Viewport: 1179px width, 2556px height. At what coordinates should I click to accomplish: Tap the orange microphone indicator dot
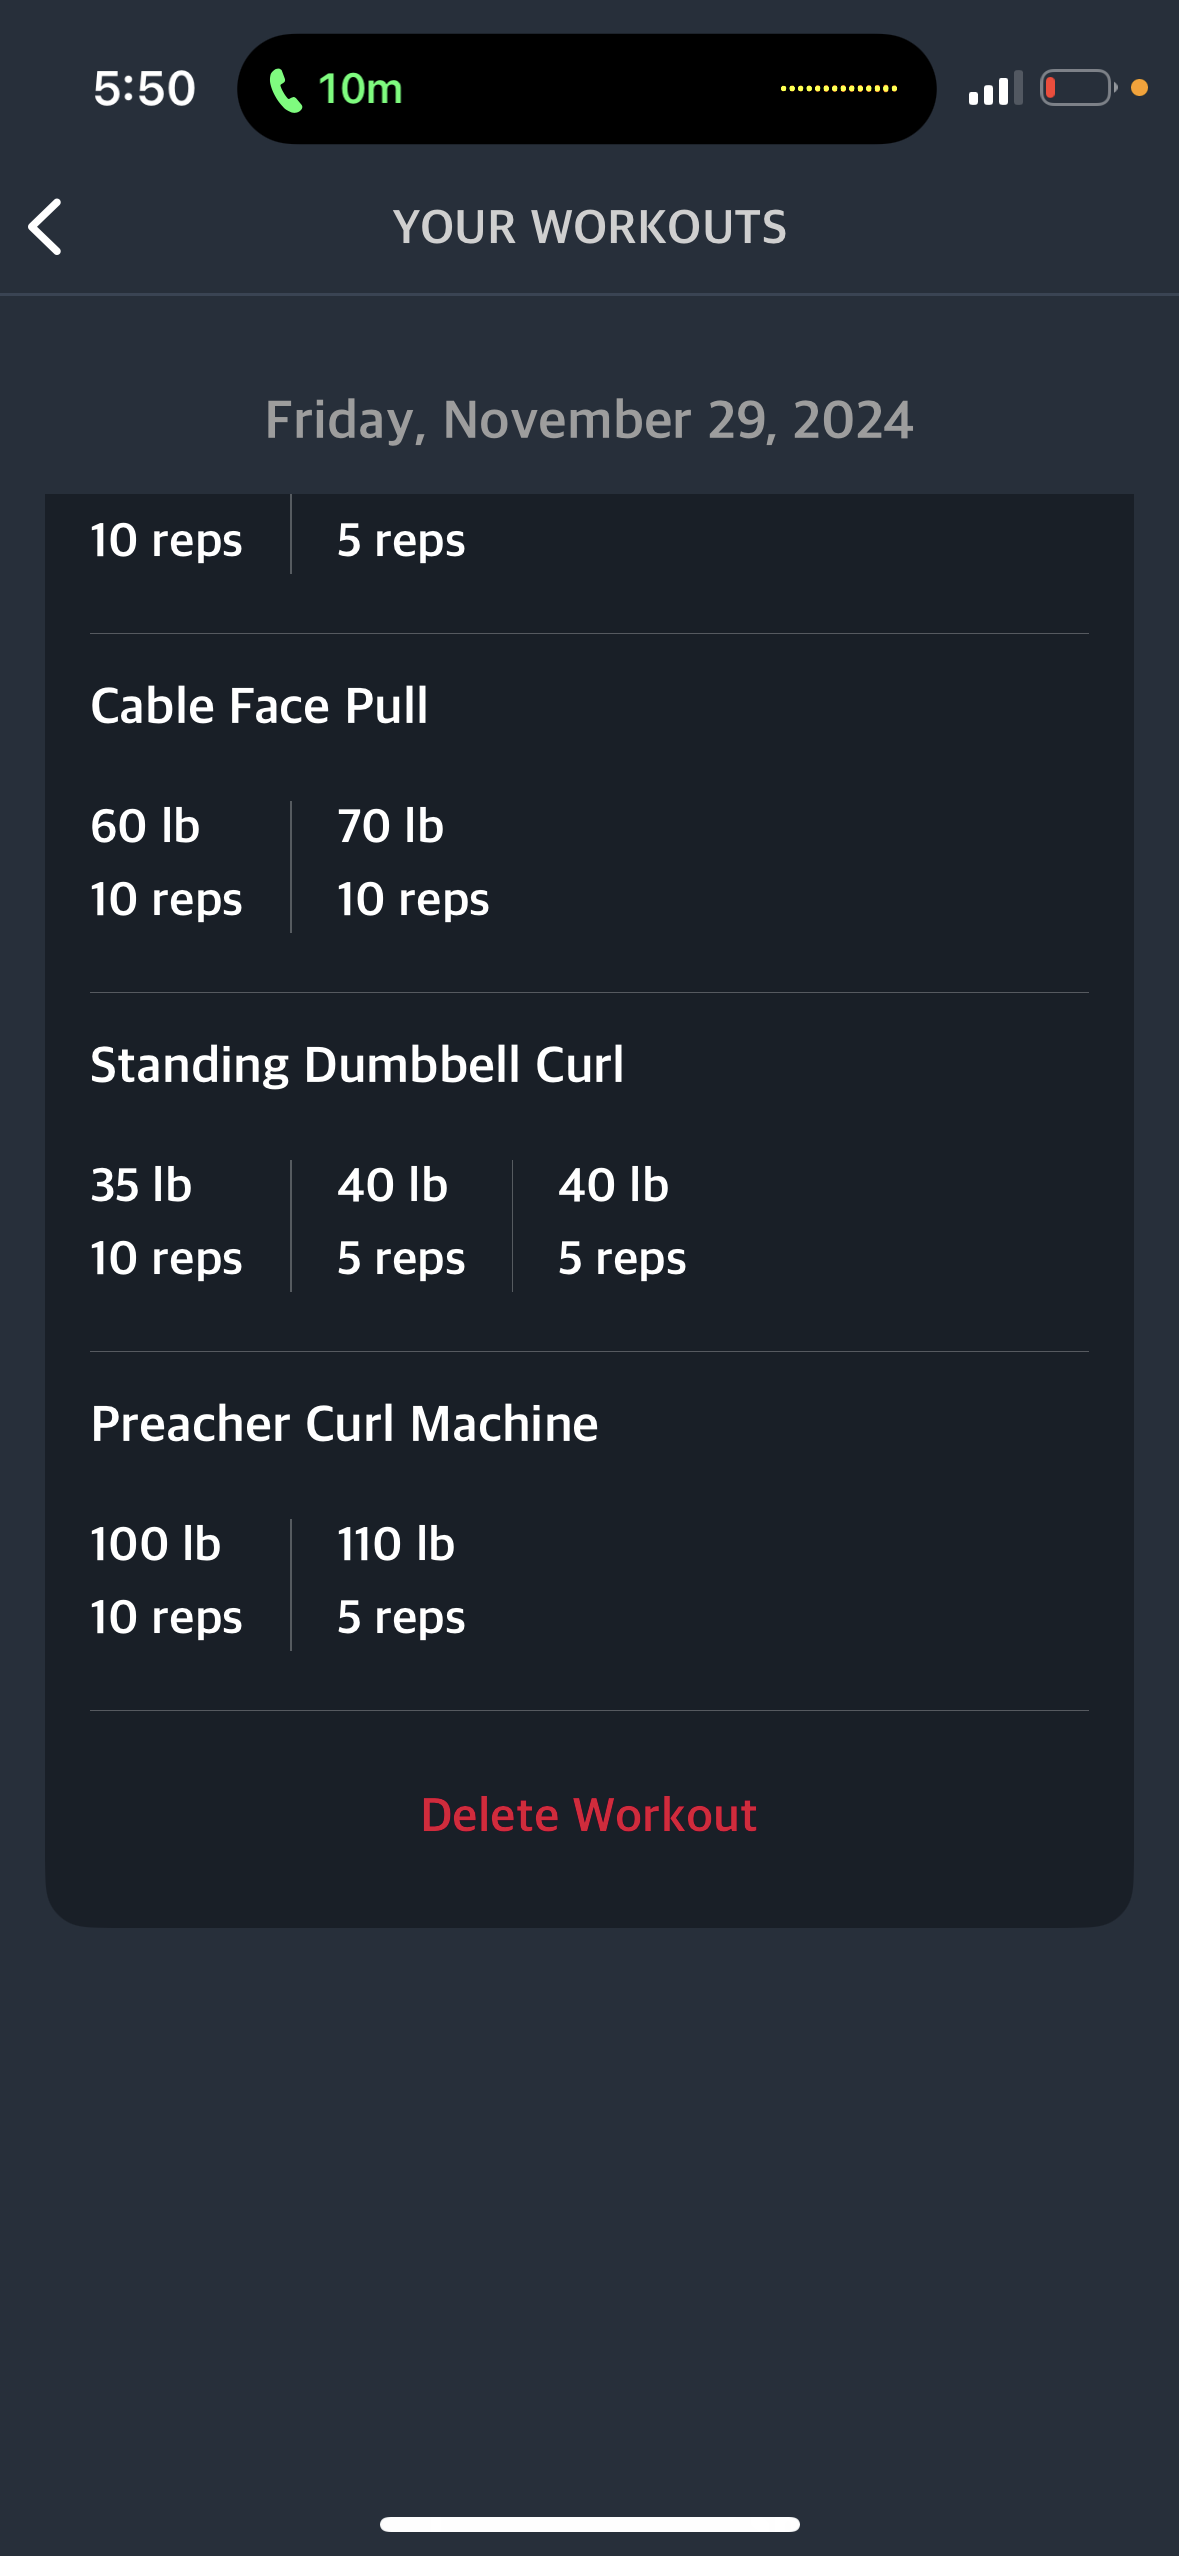tap(1139, 88)
